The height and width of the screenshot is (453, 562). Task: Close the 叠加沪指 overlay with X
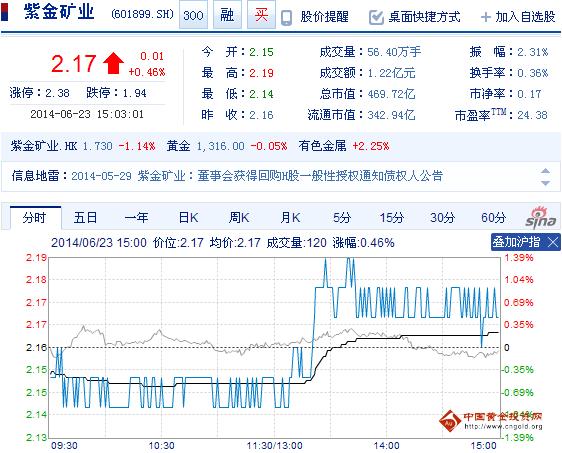click(553, 243)
